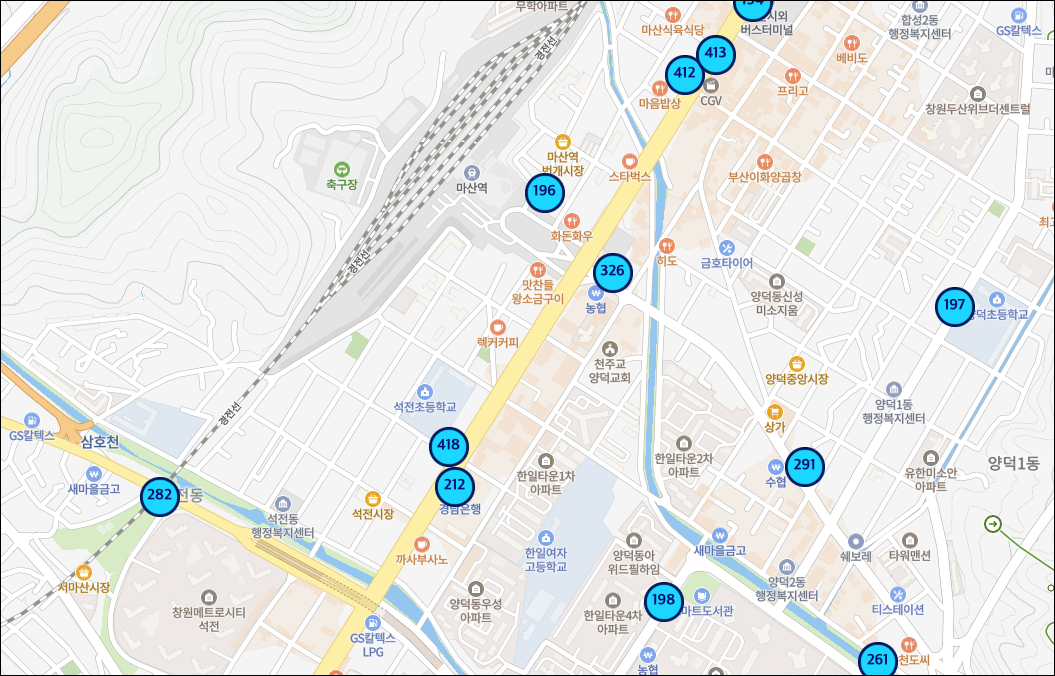Screen dimensions: 1055x676
Task: Open the 양덕중앙시장 market label
Action: (797, 379)
